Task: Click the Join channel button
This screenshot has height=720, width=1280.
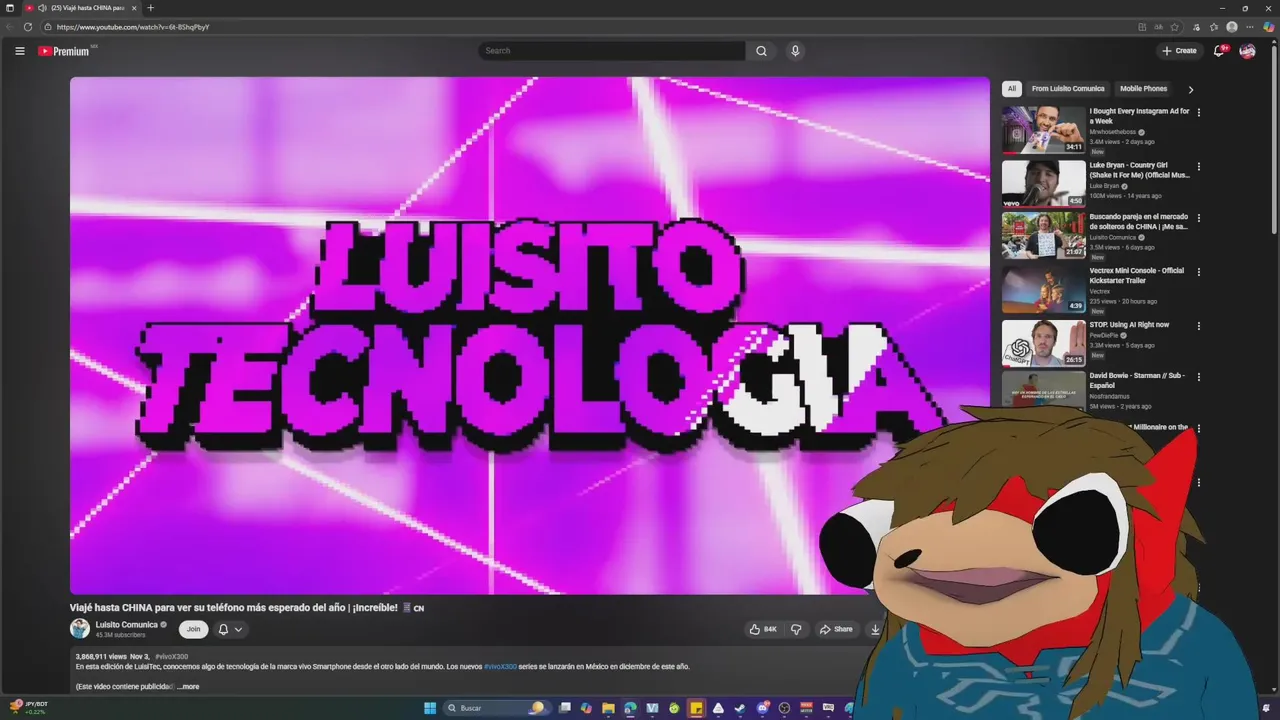Action: [193, 629]
